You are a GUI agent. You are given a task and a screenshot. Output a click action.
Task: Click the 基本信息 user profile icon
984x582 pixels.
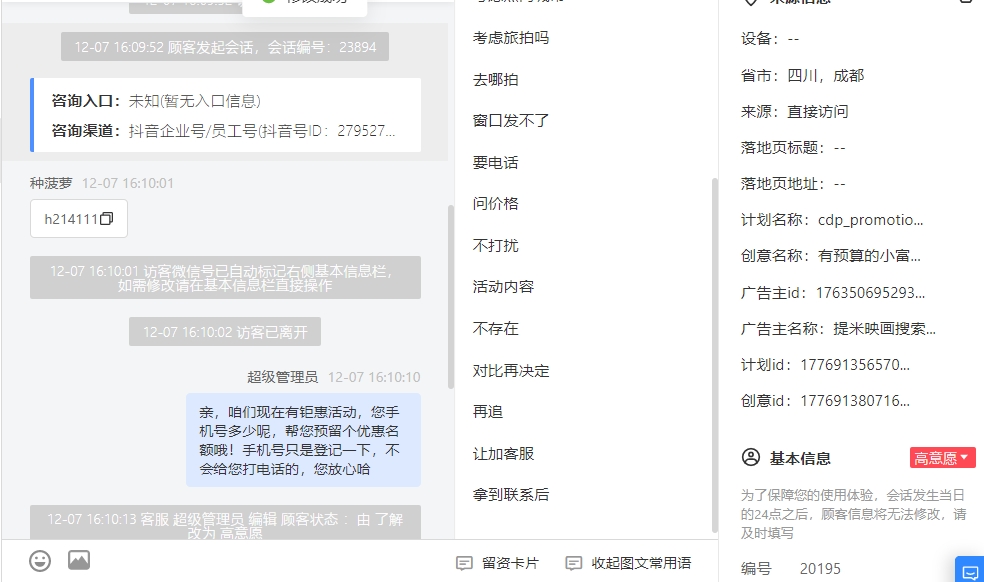pyautogui.click(x=751, y=457)
